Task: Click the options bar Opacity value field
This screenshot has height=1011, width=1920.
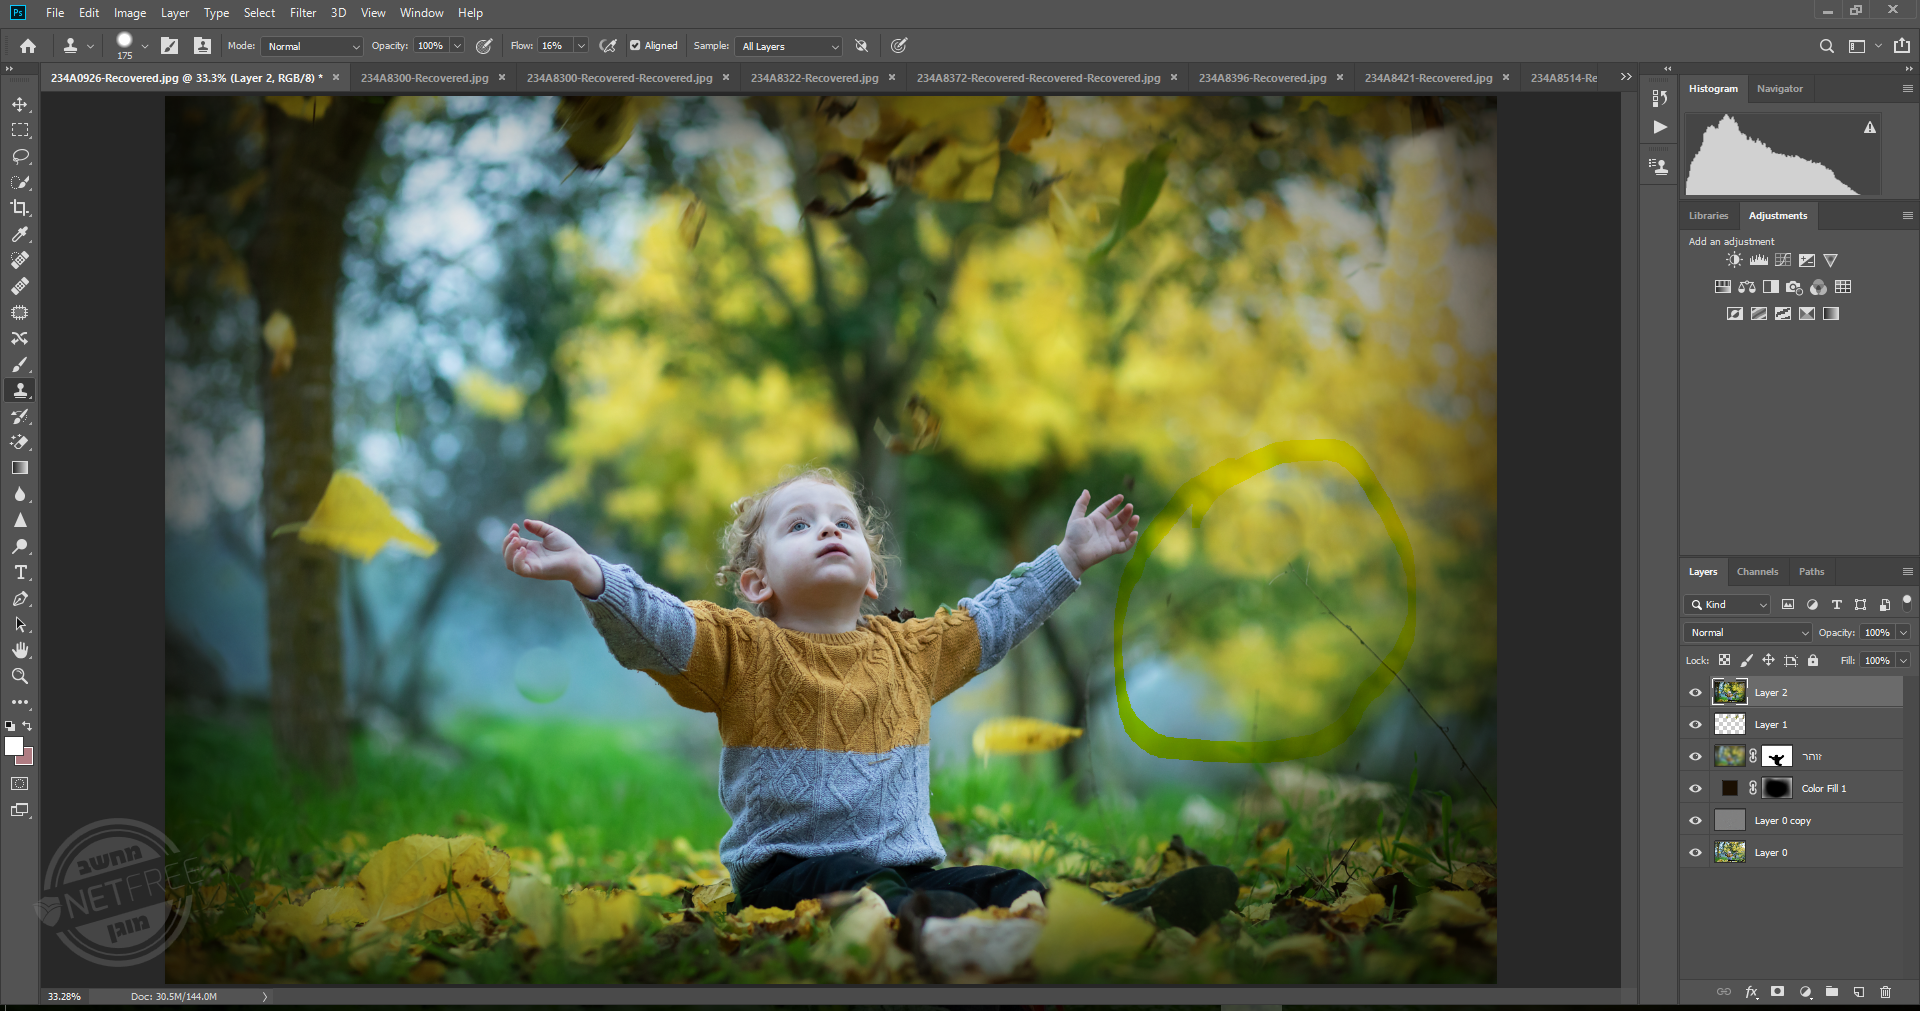Action: 430,46
